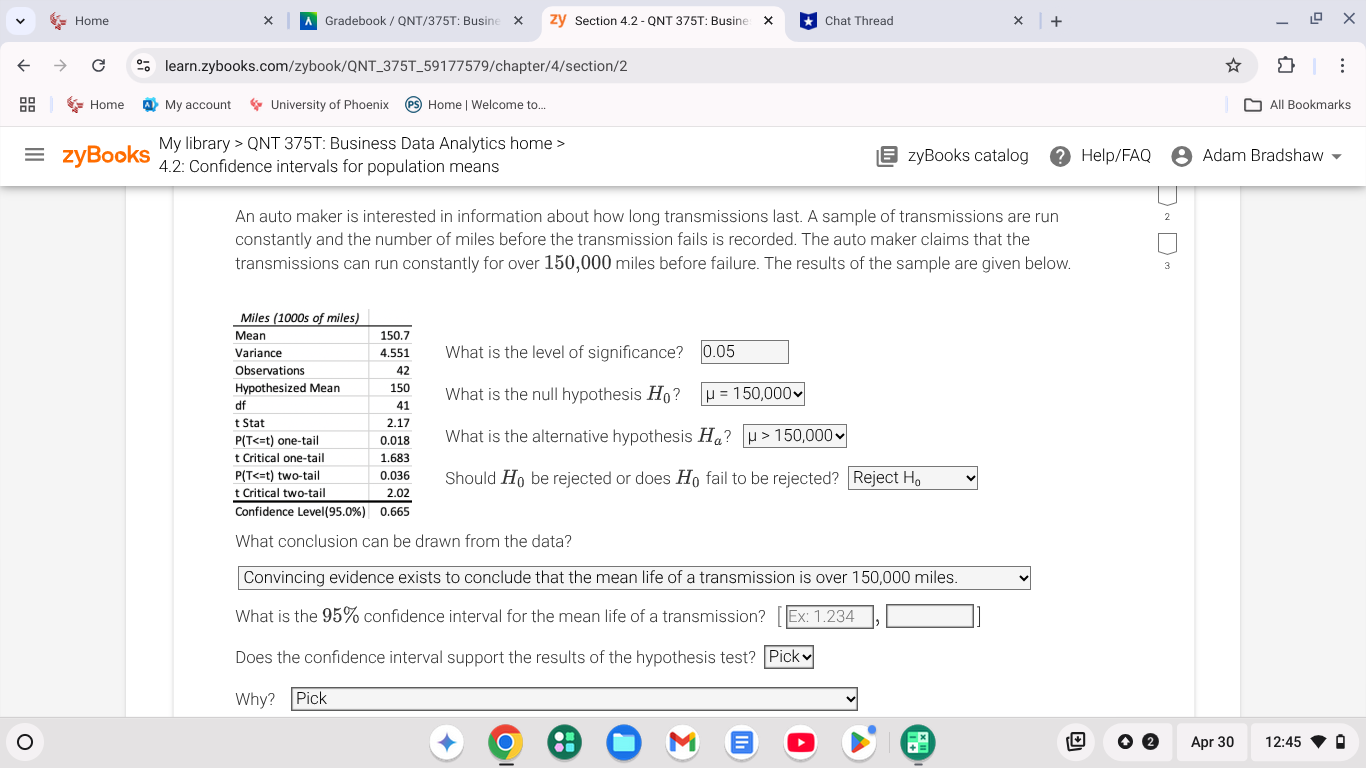Bookmark this page with the star
Screen dimensions: 1366x768
coord(1234,65)
